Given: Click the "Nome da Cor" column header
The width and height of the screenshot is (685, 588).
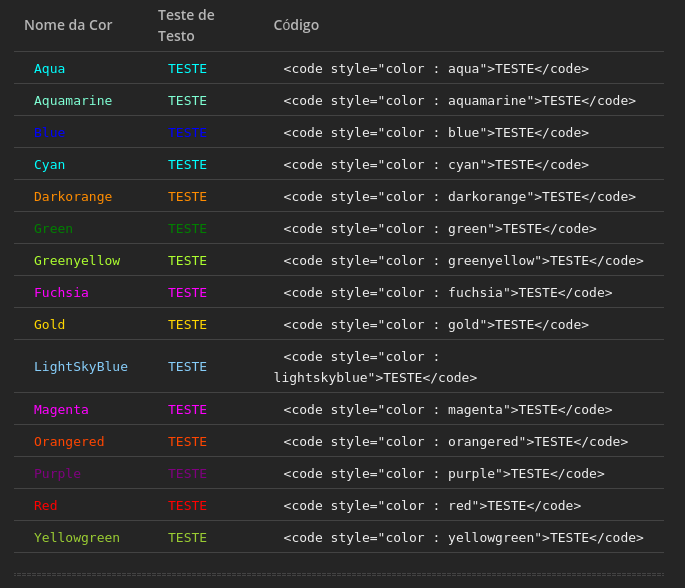Looking at the screenshot, I should (x=68, y=25).
